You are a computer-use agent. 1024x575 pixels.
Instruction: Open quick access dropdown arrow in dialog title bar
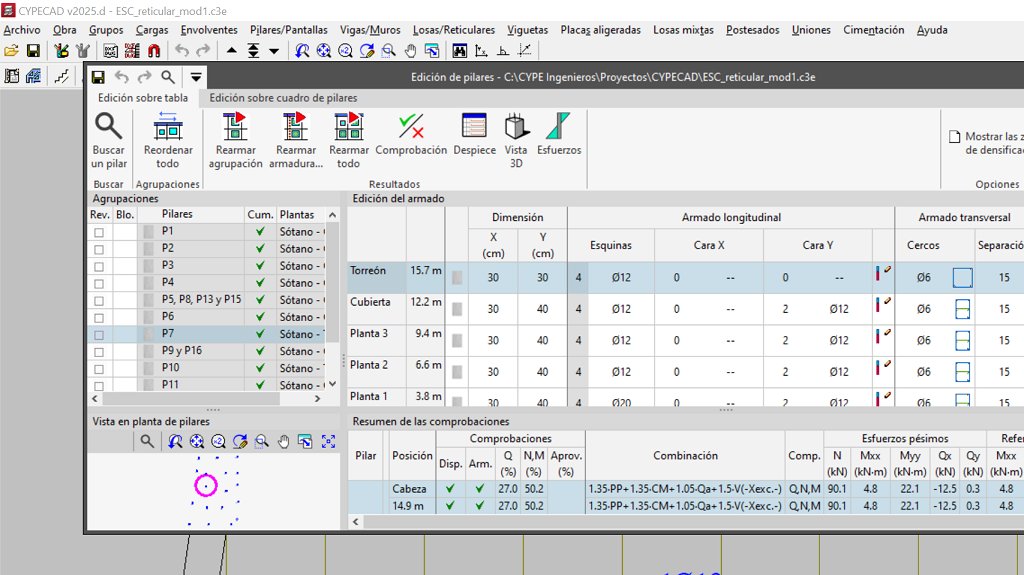195,77
